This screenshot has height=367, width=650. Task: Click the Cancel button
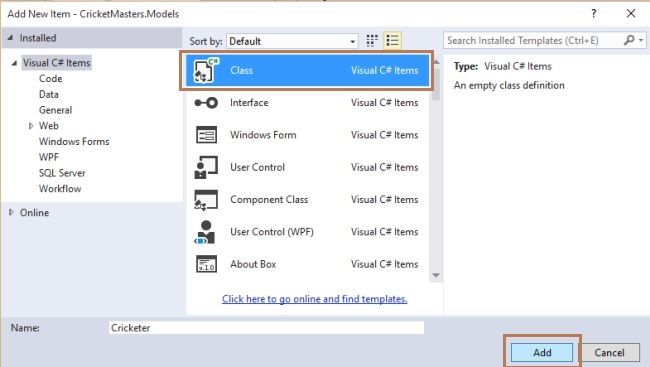(609, 352)
